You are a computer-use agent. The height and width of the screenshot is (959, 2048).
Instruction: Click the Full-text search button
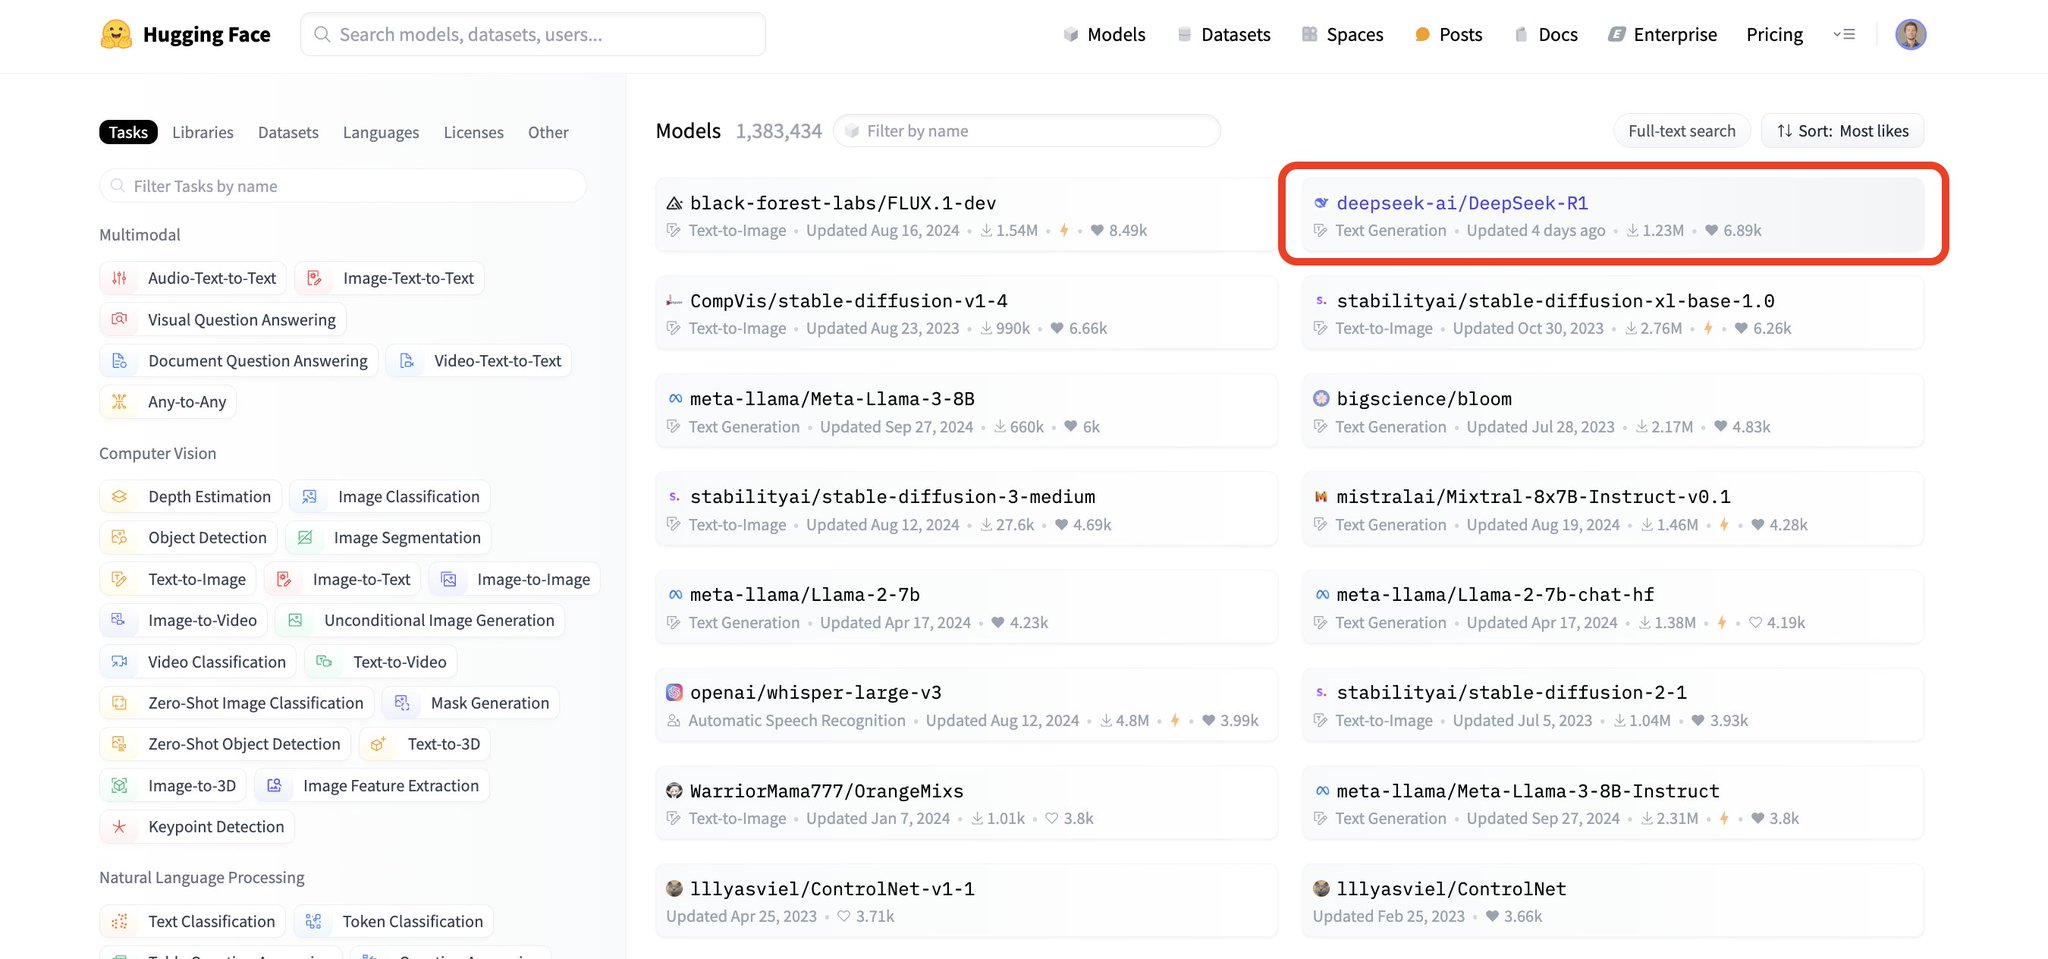click(x=1681, y=131)
